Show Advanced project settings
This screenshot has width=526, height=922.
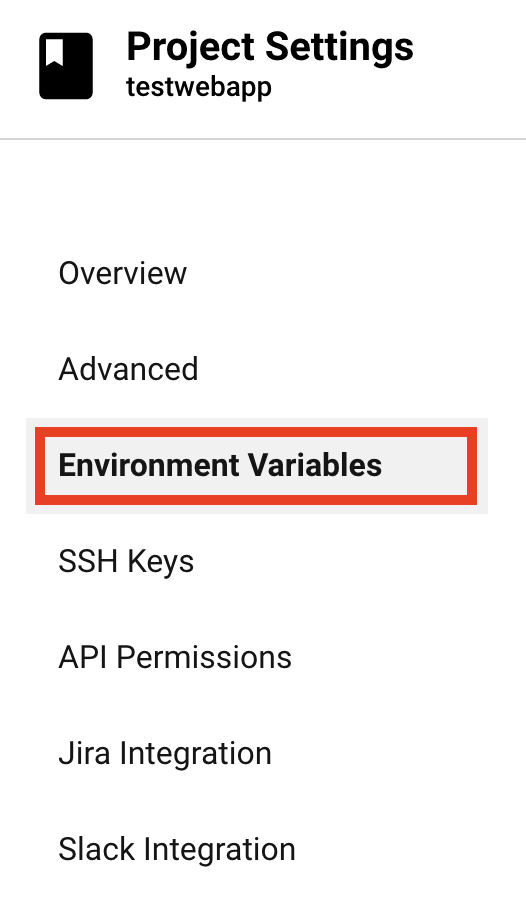coord(128,369)
